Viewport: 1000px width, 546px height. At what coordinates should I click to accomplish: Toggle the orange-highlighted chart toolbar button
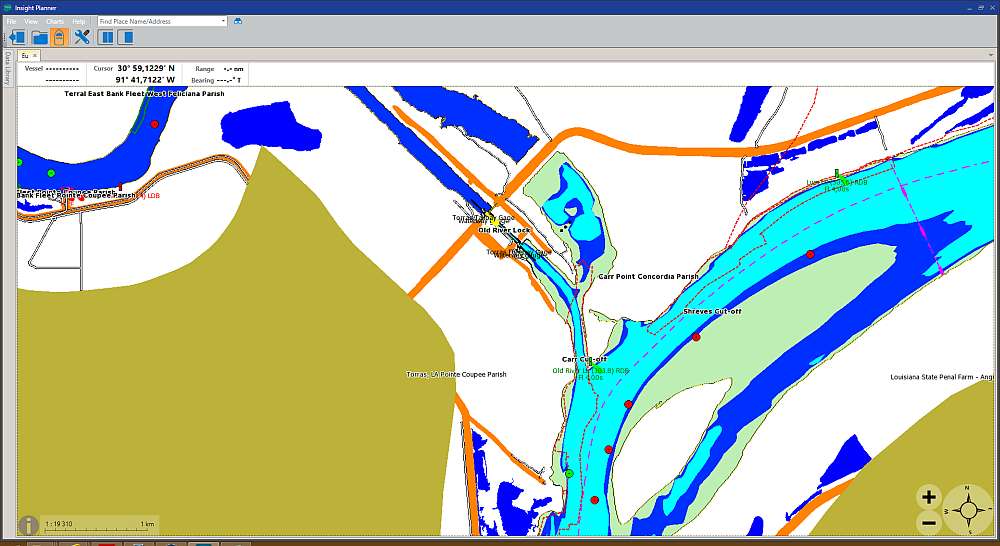tap(59, 37)
